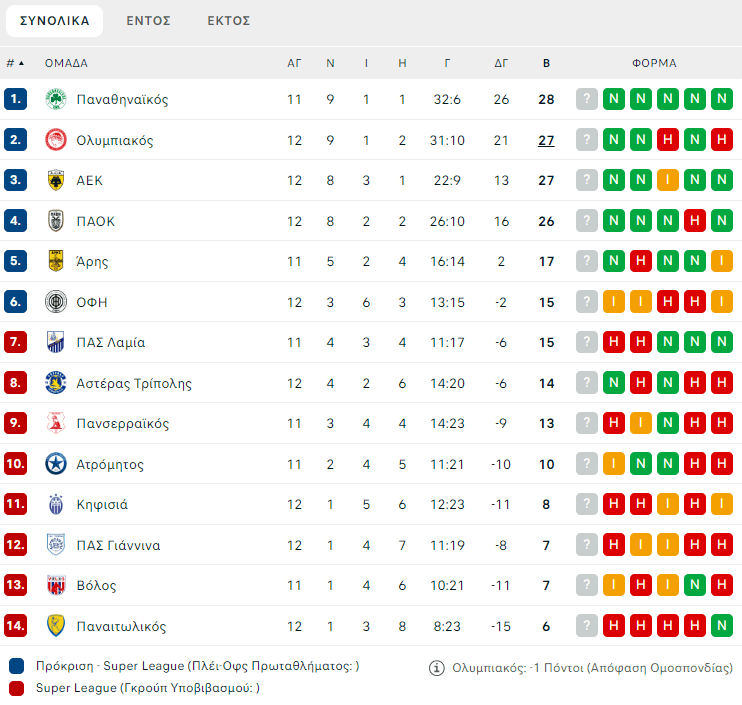Select the ΣΥΝΟΛΙΚΑ tab
This screenshot has height=705, width=742.
[x=54, y=20]
